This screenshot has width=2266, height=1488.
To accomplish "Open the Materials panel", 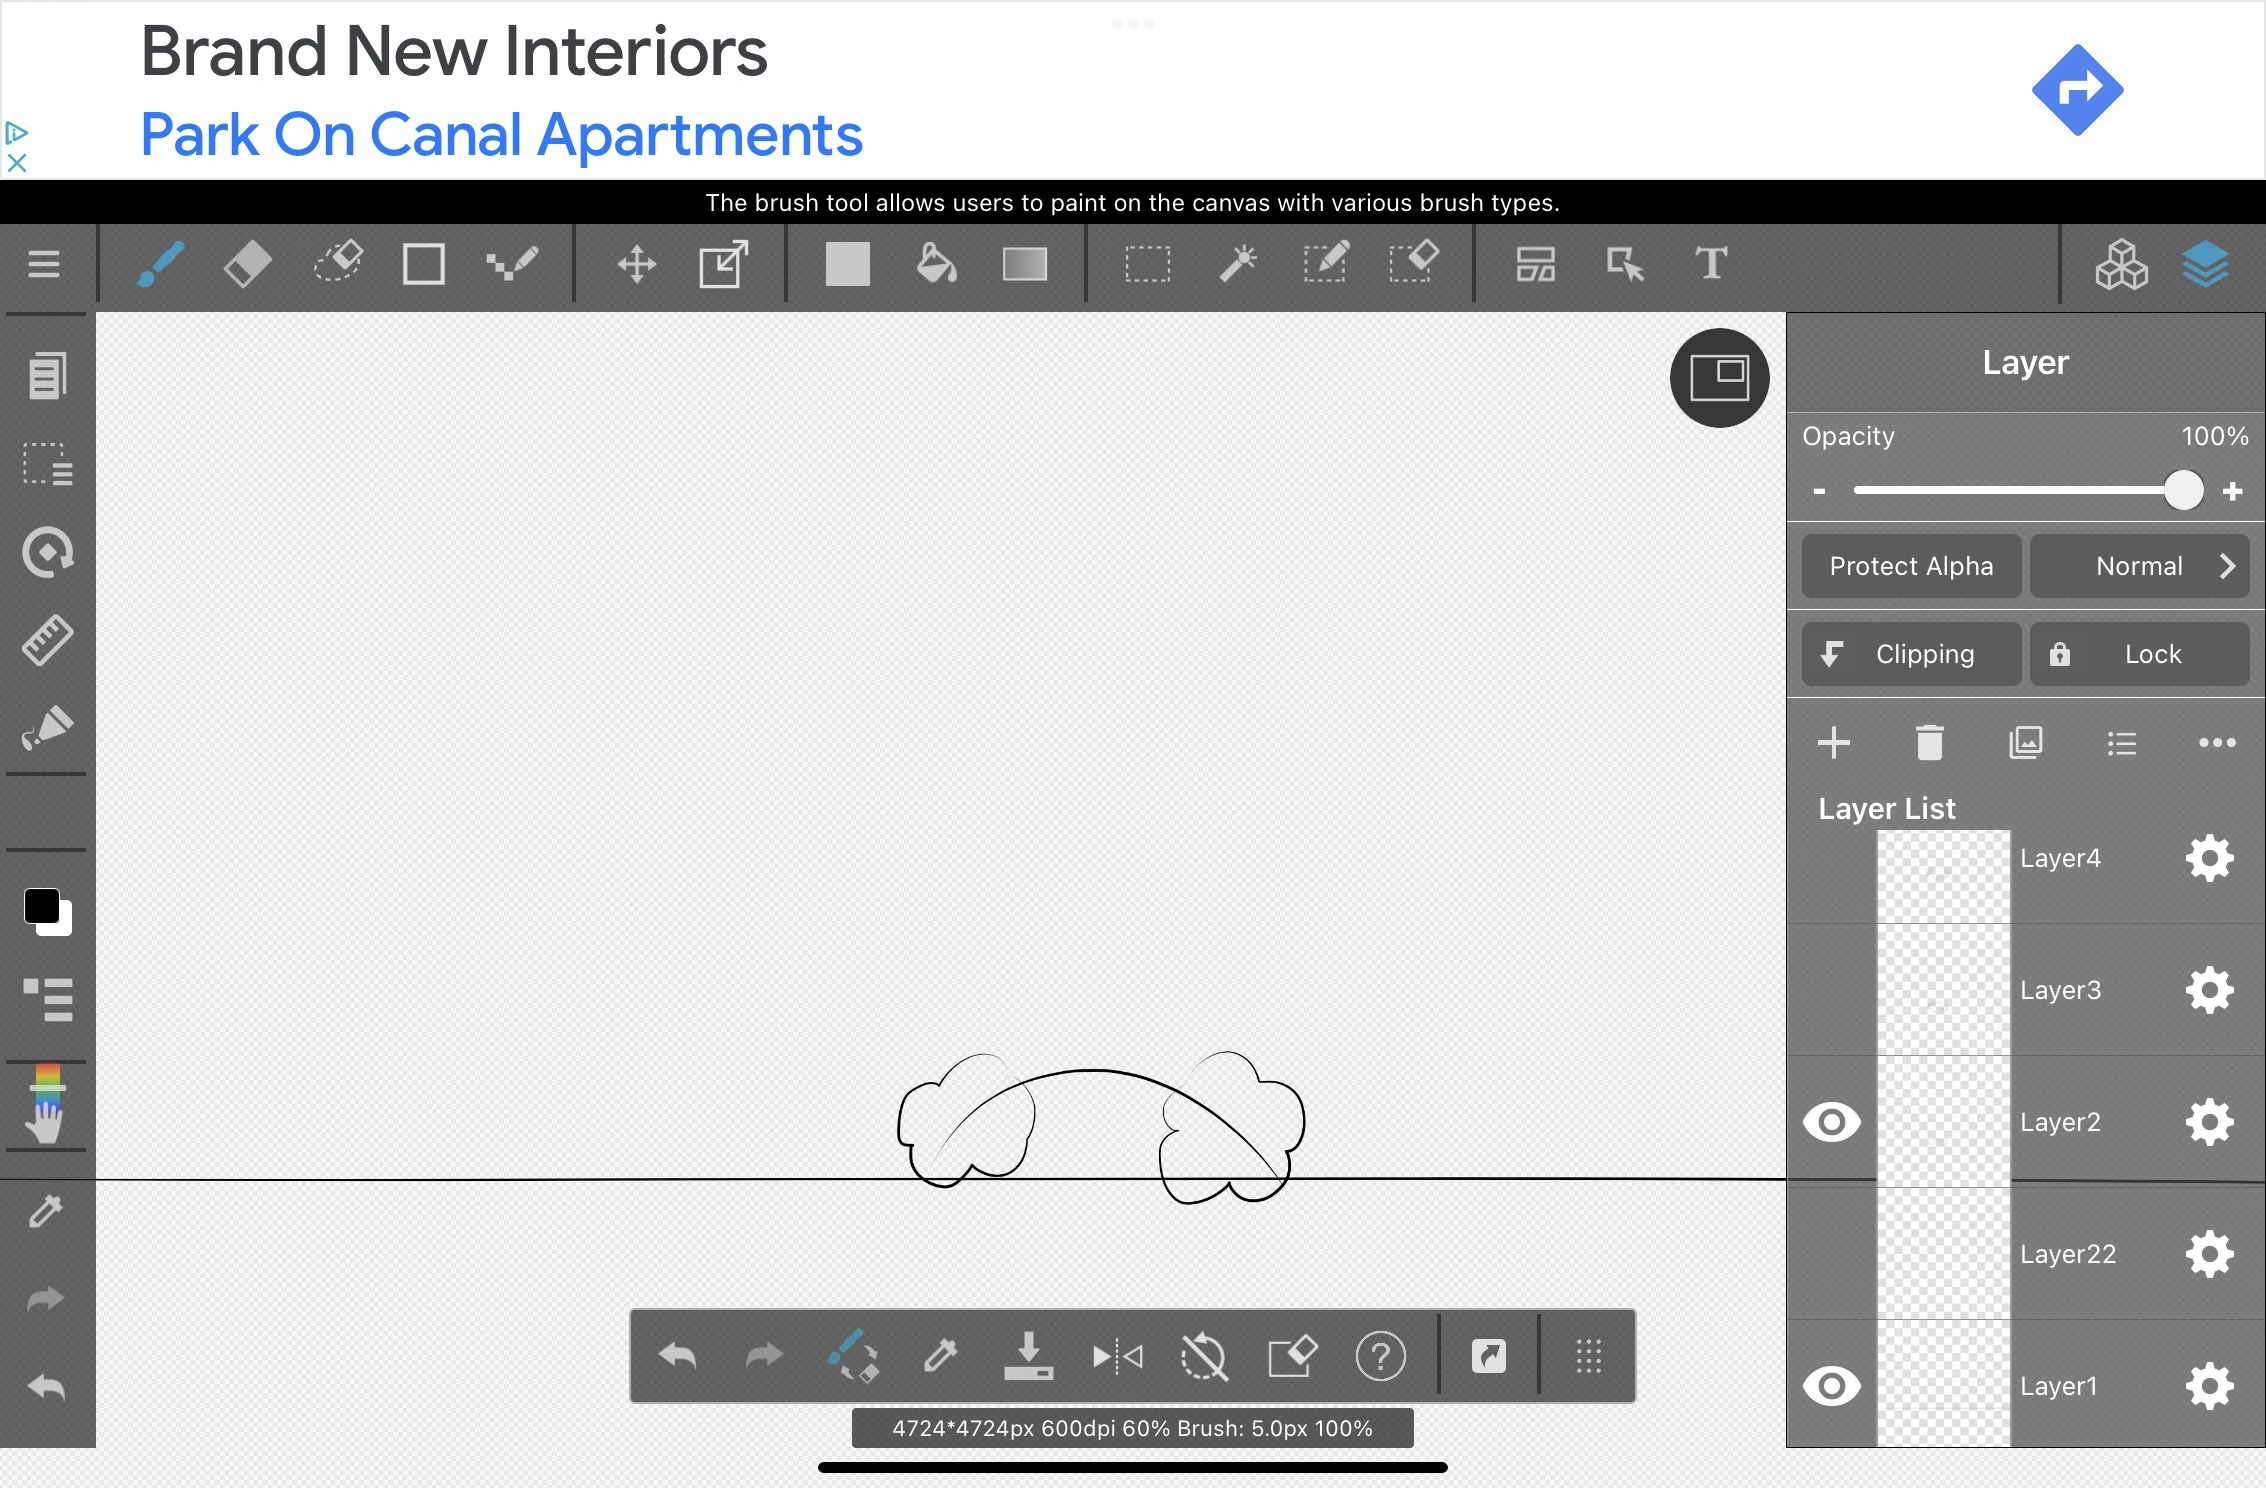I will (x=2122, y=264).
